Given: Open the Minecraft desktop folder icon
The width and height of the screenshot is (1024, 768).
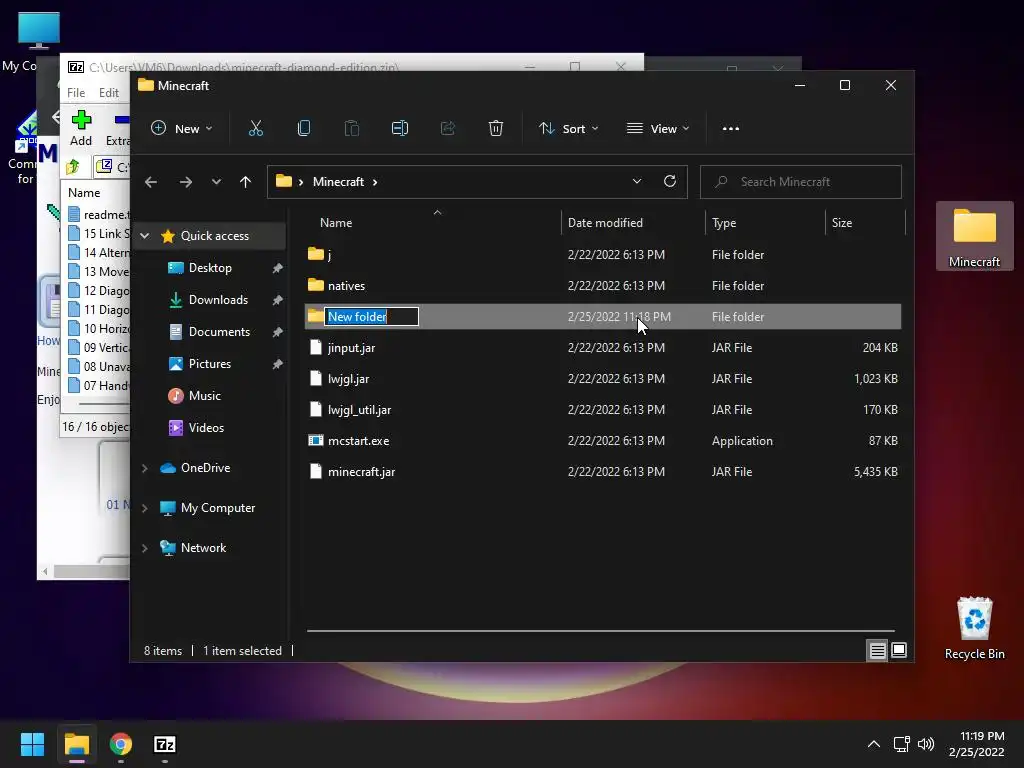Looking at the screenshot, I should point(974,238).
